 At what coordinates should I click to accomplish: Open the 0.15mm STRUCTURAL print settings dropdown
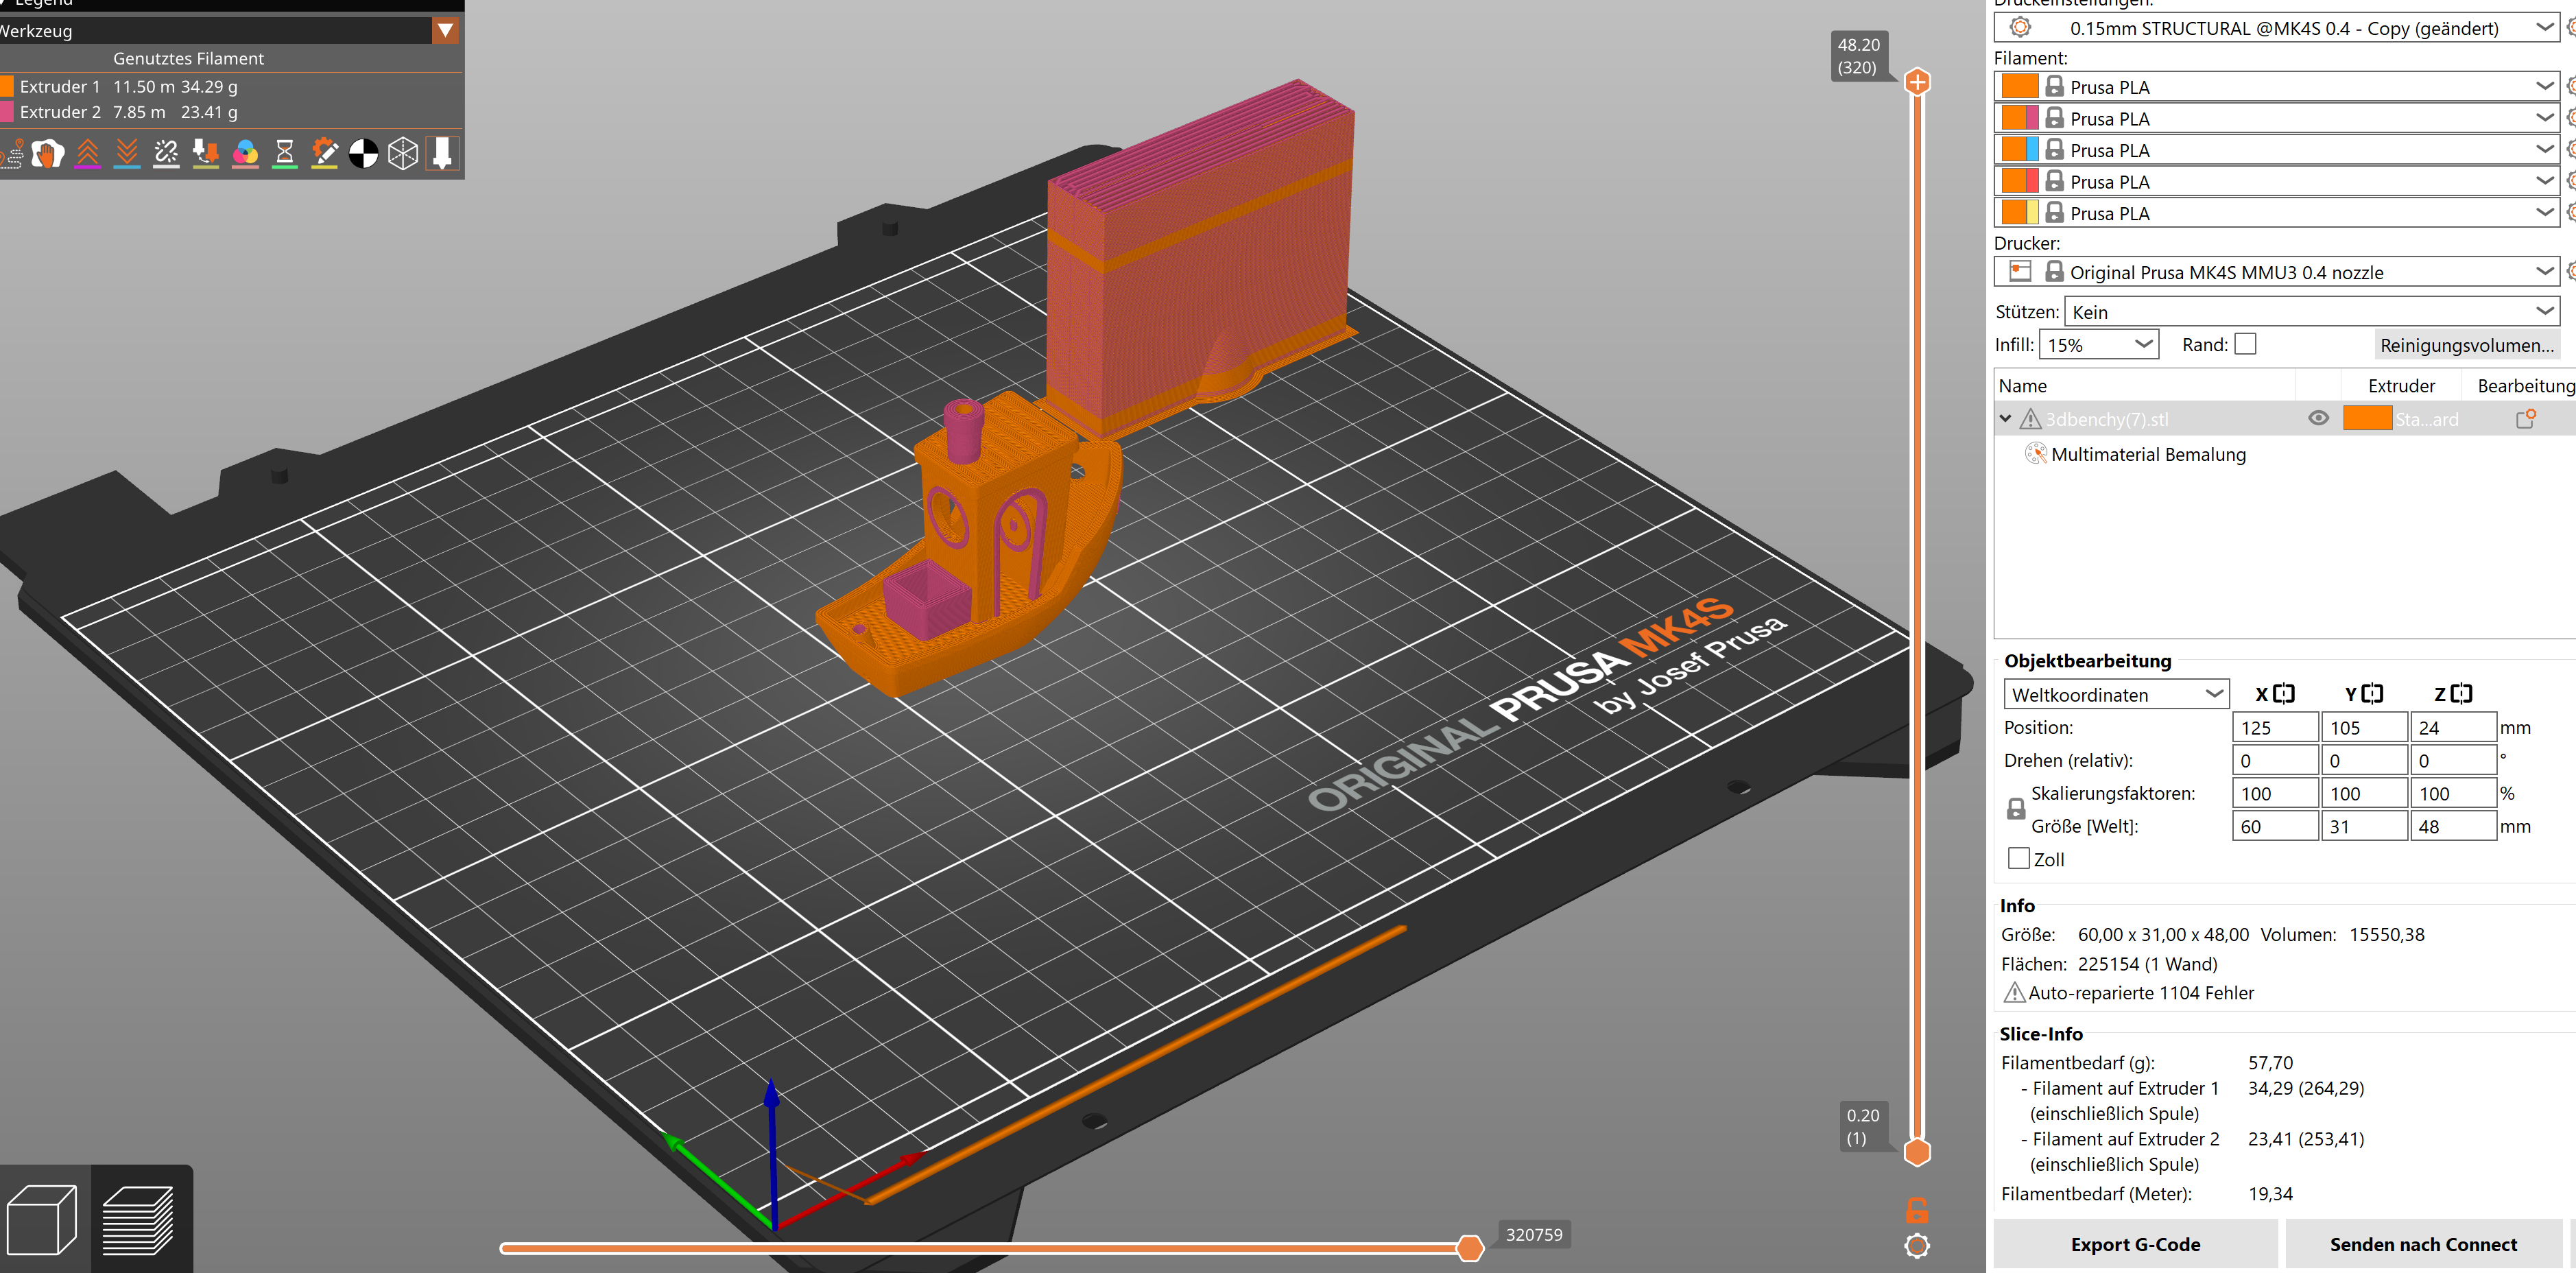[x=2277, y=28]
